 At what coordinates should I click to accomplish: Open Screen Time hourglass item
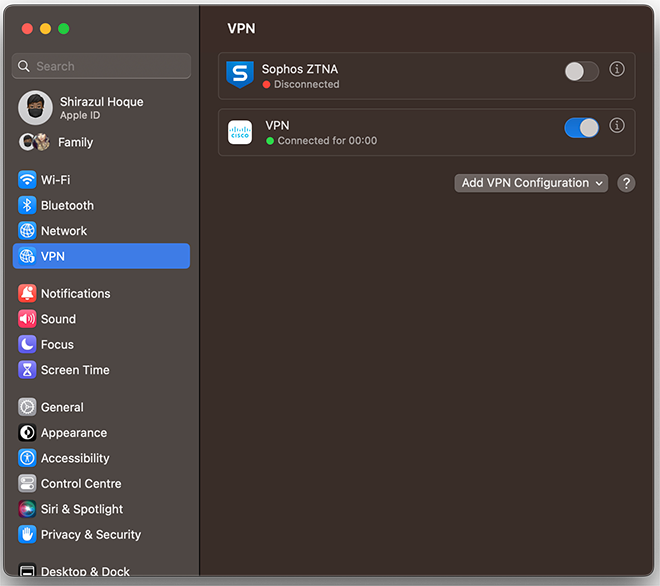pyautogui.click(x=74, y=370)
